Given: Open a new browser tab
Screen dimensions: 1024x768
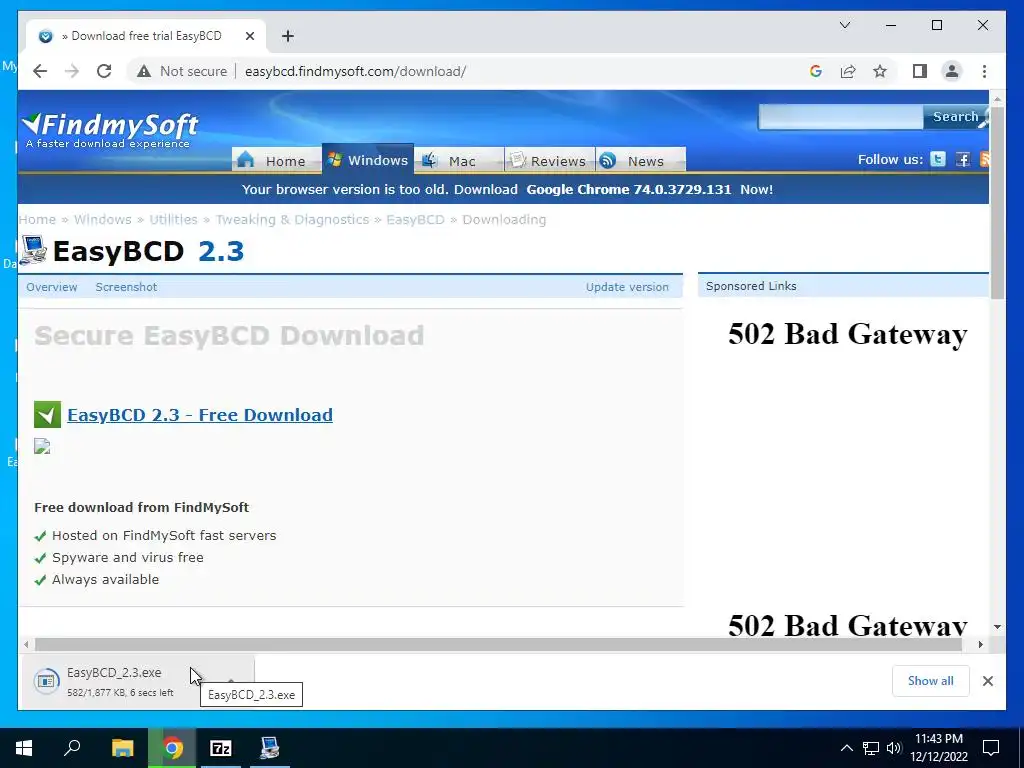Looking at the screenshot, I should coord(288,36).
